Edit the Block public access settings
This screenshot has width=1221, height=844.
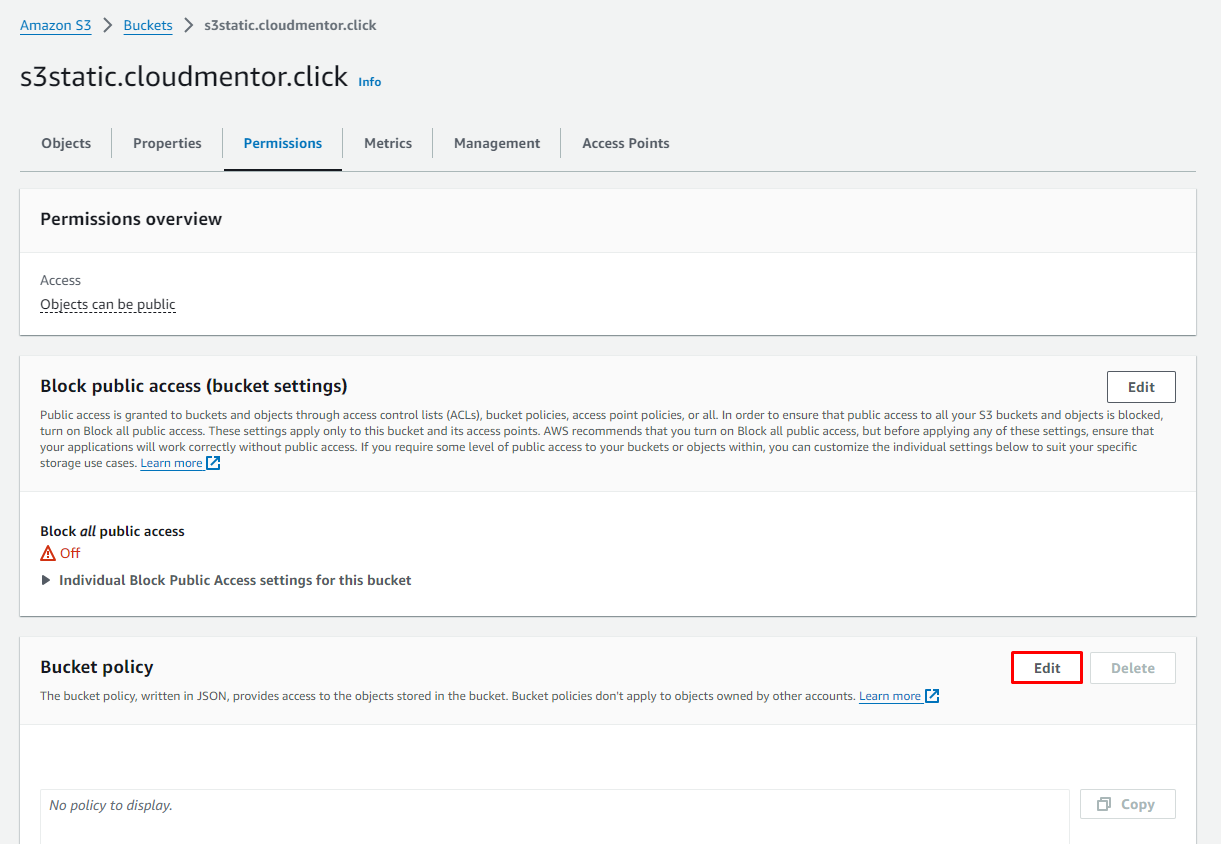pyautogui.click(x=1141, y=387)
